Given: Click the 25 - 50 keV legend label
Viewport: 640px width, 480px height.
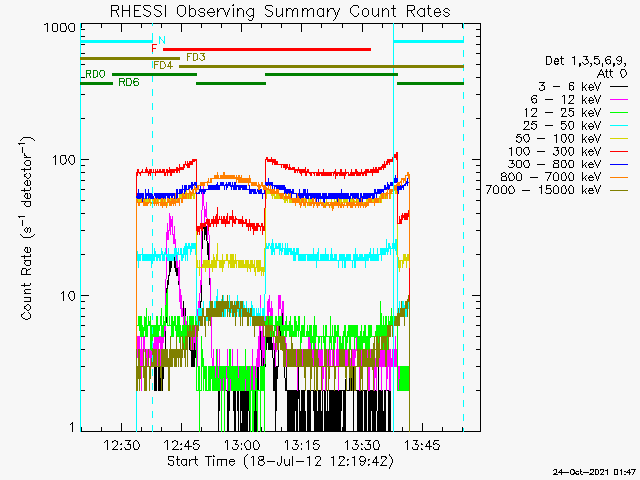Looking at the screenshot, I should click(x=562, y=125).
